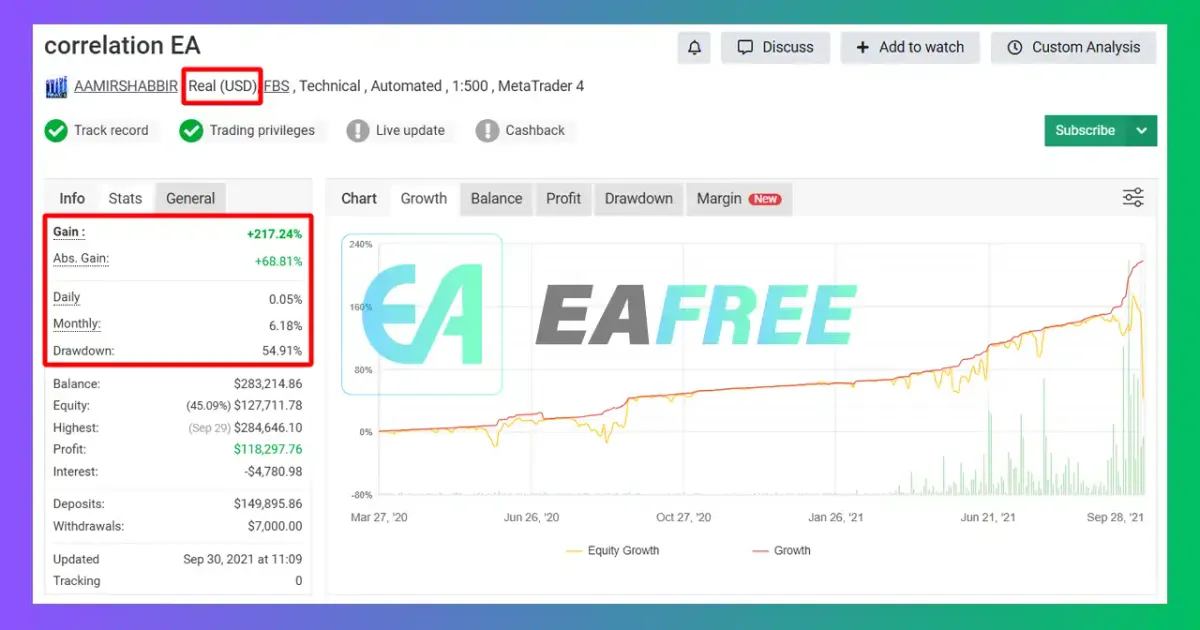Select the Balance tab

(x=497, y=198)
